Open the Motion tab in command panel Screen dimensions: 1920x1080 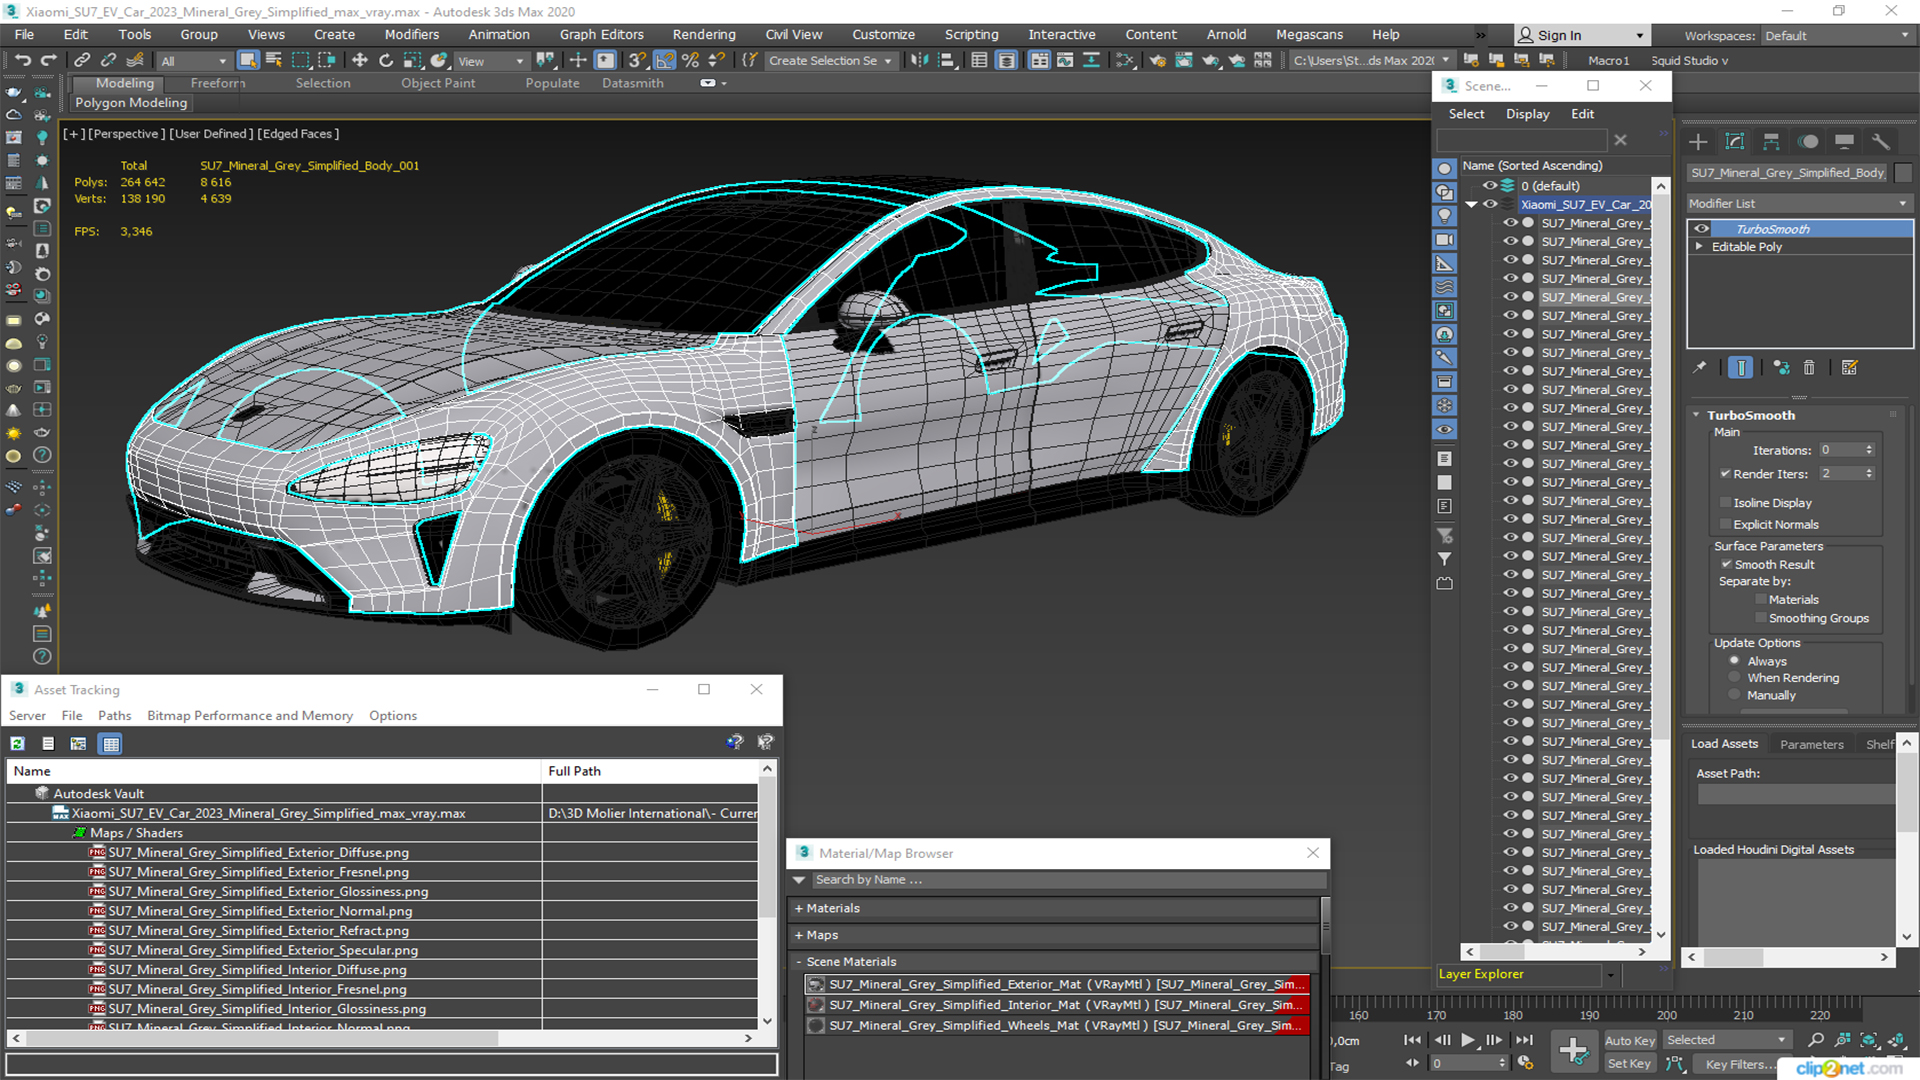tap(1808, 141)
